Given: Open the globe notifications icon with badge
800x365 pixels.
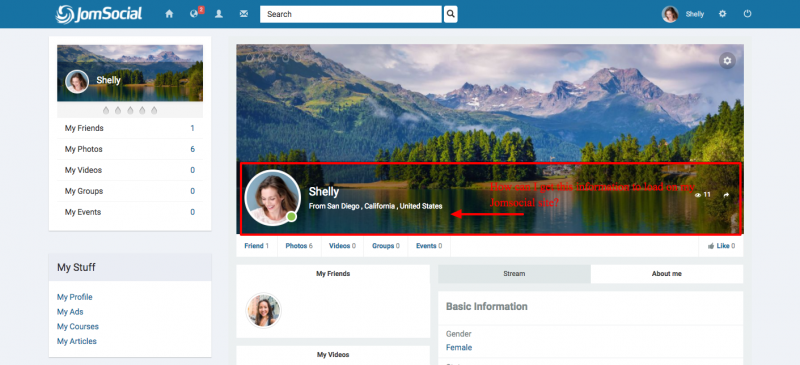Looking at the screenshot, I should tap(195, 13).
